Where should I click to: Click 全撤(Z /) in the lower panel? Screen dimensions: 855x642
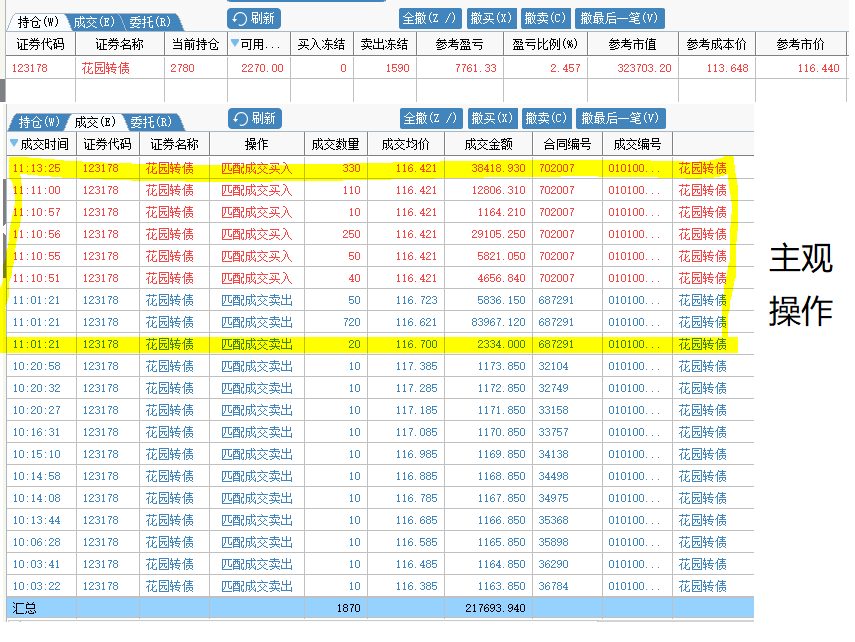(x=431, y=118)
